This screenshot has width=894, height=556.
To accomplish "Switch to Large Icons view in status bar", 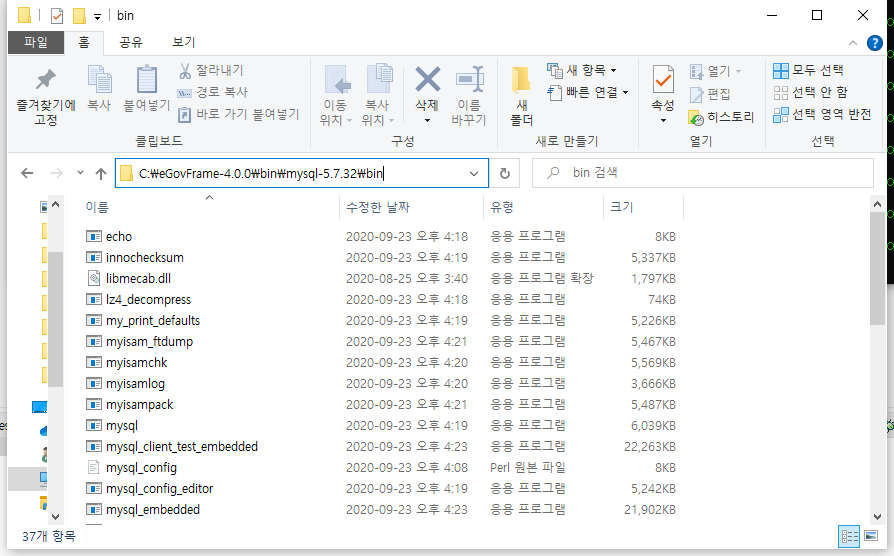I will (x=871, y=536).
